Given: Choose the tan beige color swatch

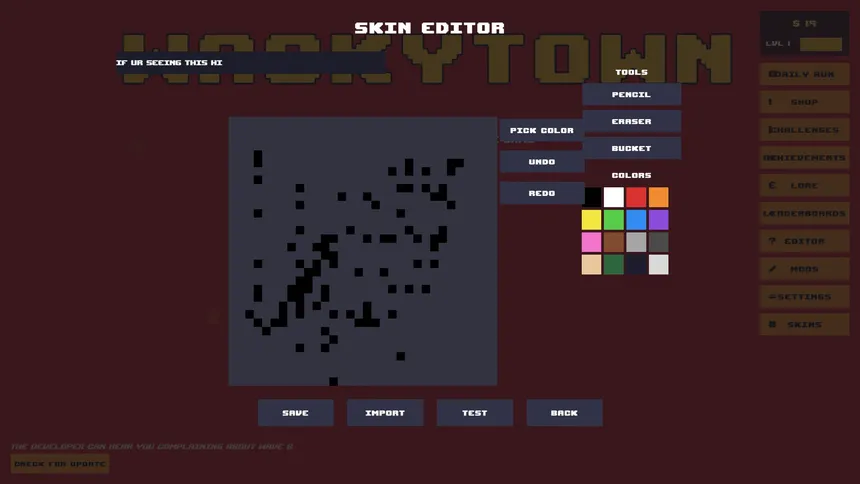Looking at the screenshot, I should tap(591, 264).
